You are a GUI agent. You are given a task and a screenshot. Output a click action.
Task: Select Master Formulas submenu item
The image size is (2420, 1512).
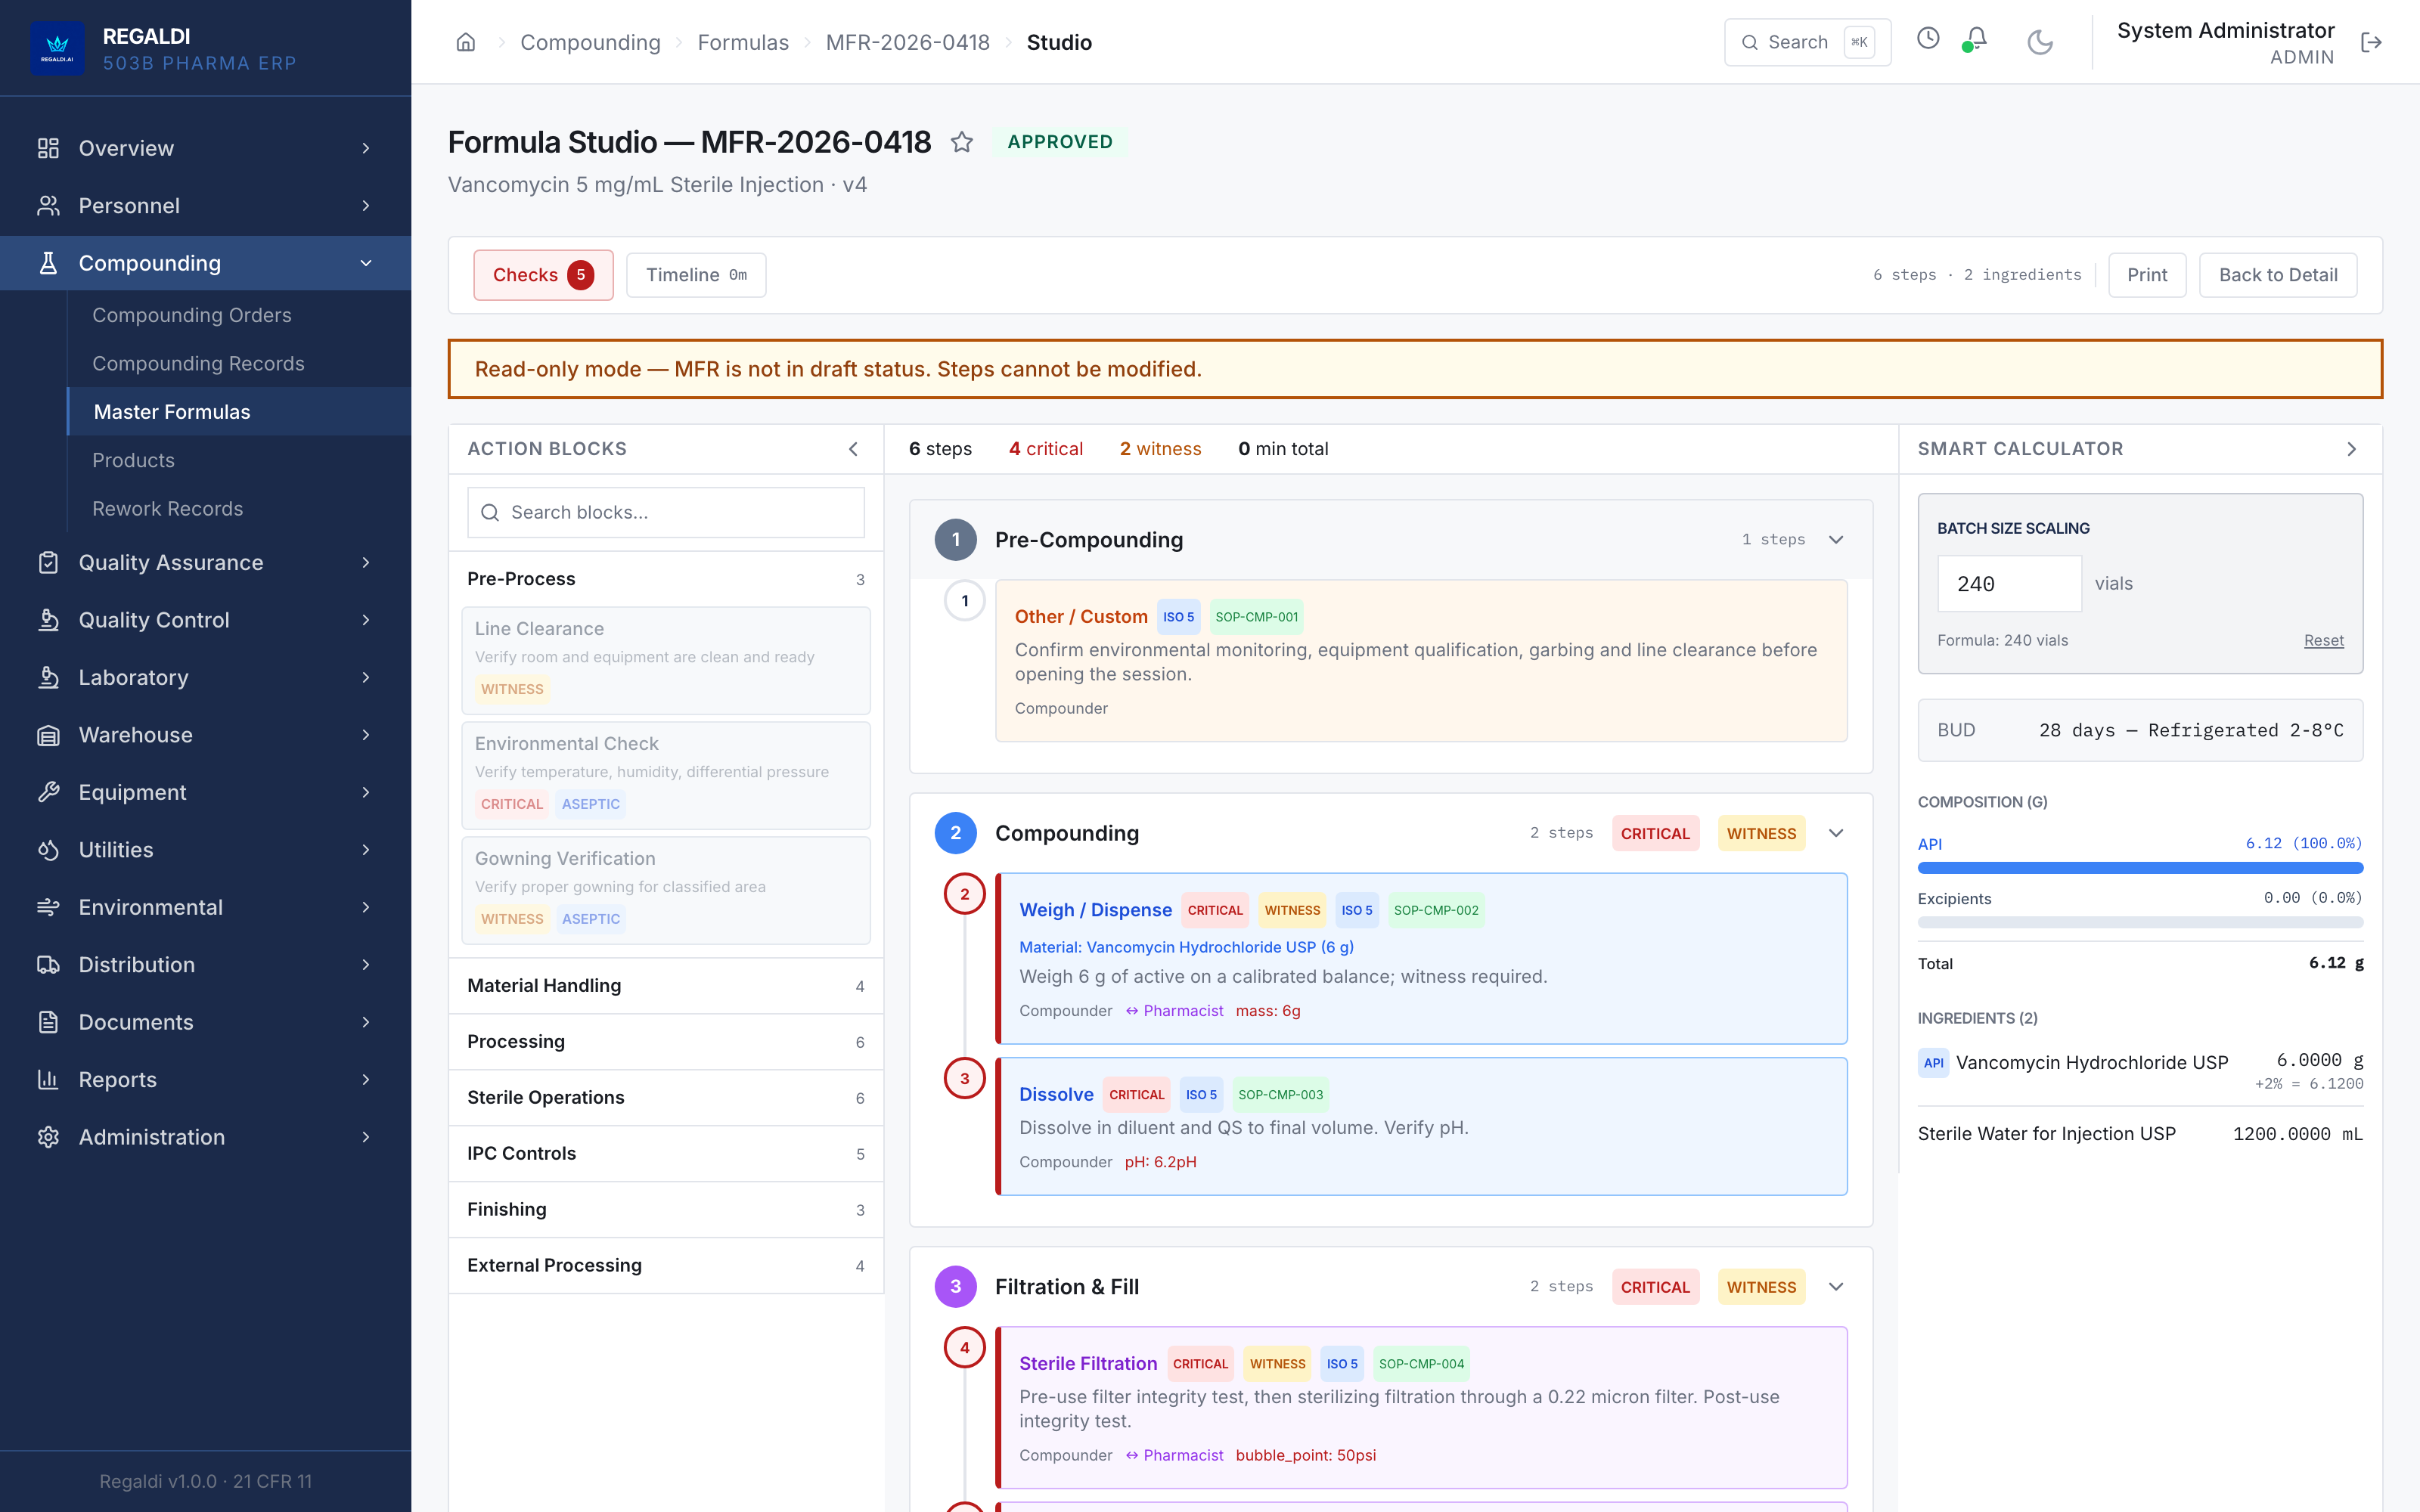pyautogui.click(x=239, y=411)
